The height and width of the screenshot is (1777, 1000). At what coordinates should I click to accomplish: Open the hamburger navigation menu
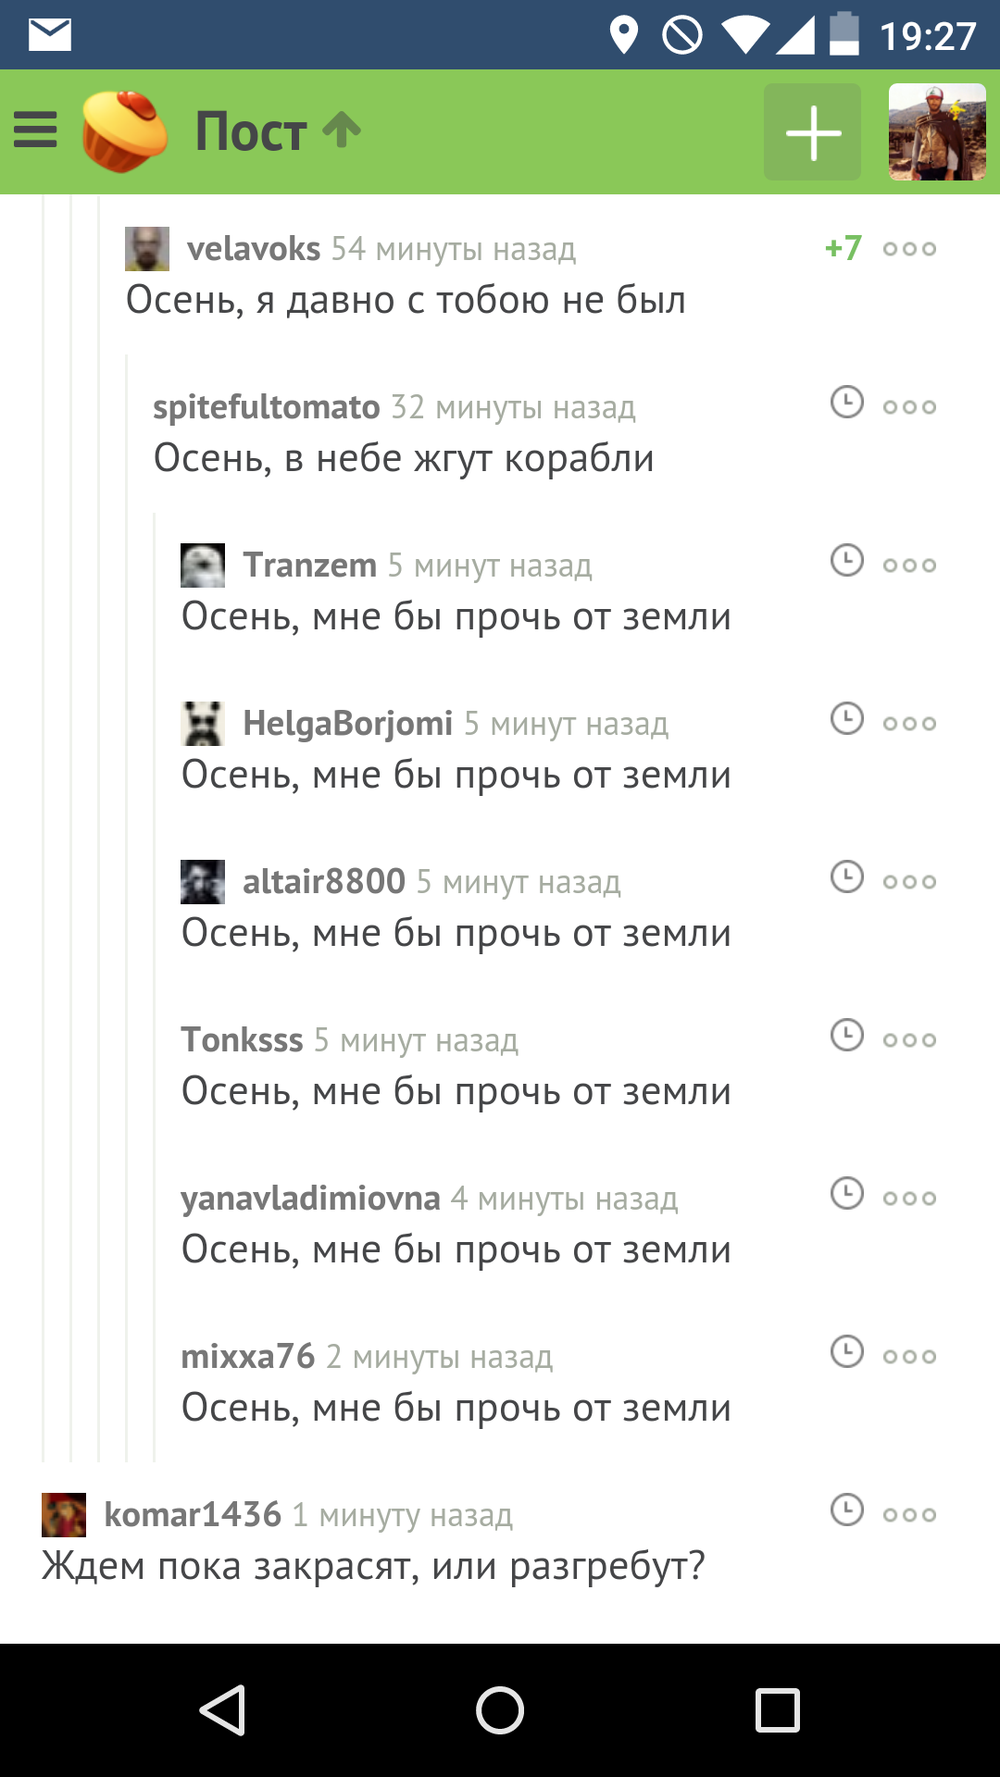click(36, 131)
